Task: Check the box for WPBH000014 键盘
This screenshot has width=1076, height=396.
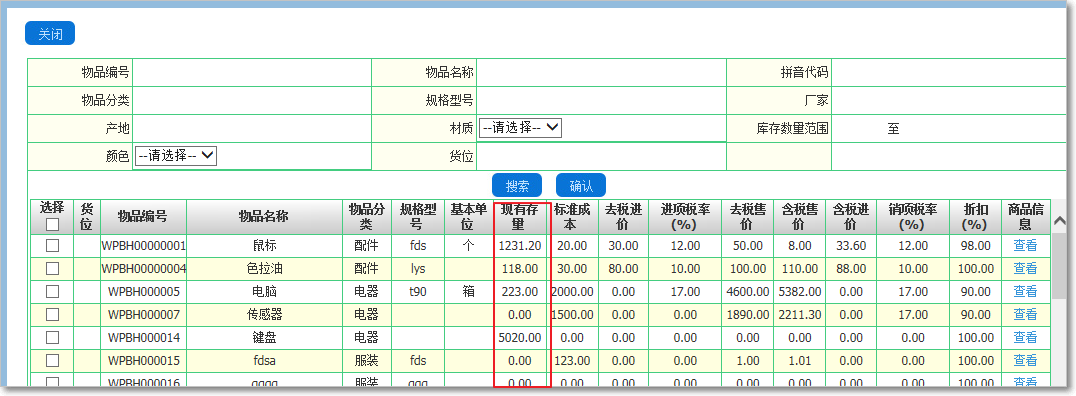Action: [x=52, y=338]
